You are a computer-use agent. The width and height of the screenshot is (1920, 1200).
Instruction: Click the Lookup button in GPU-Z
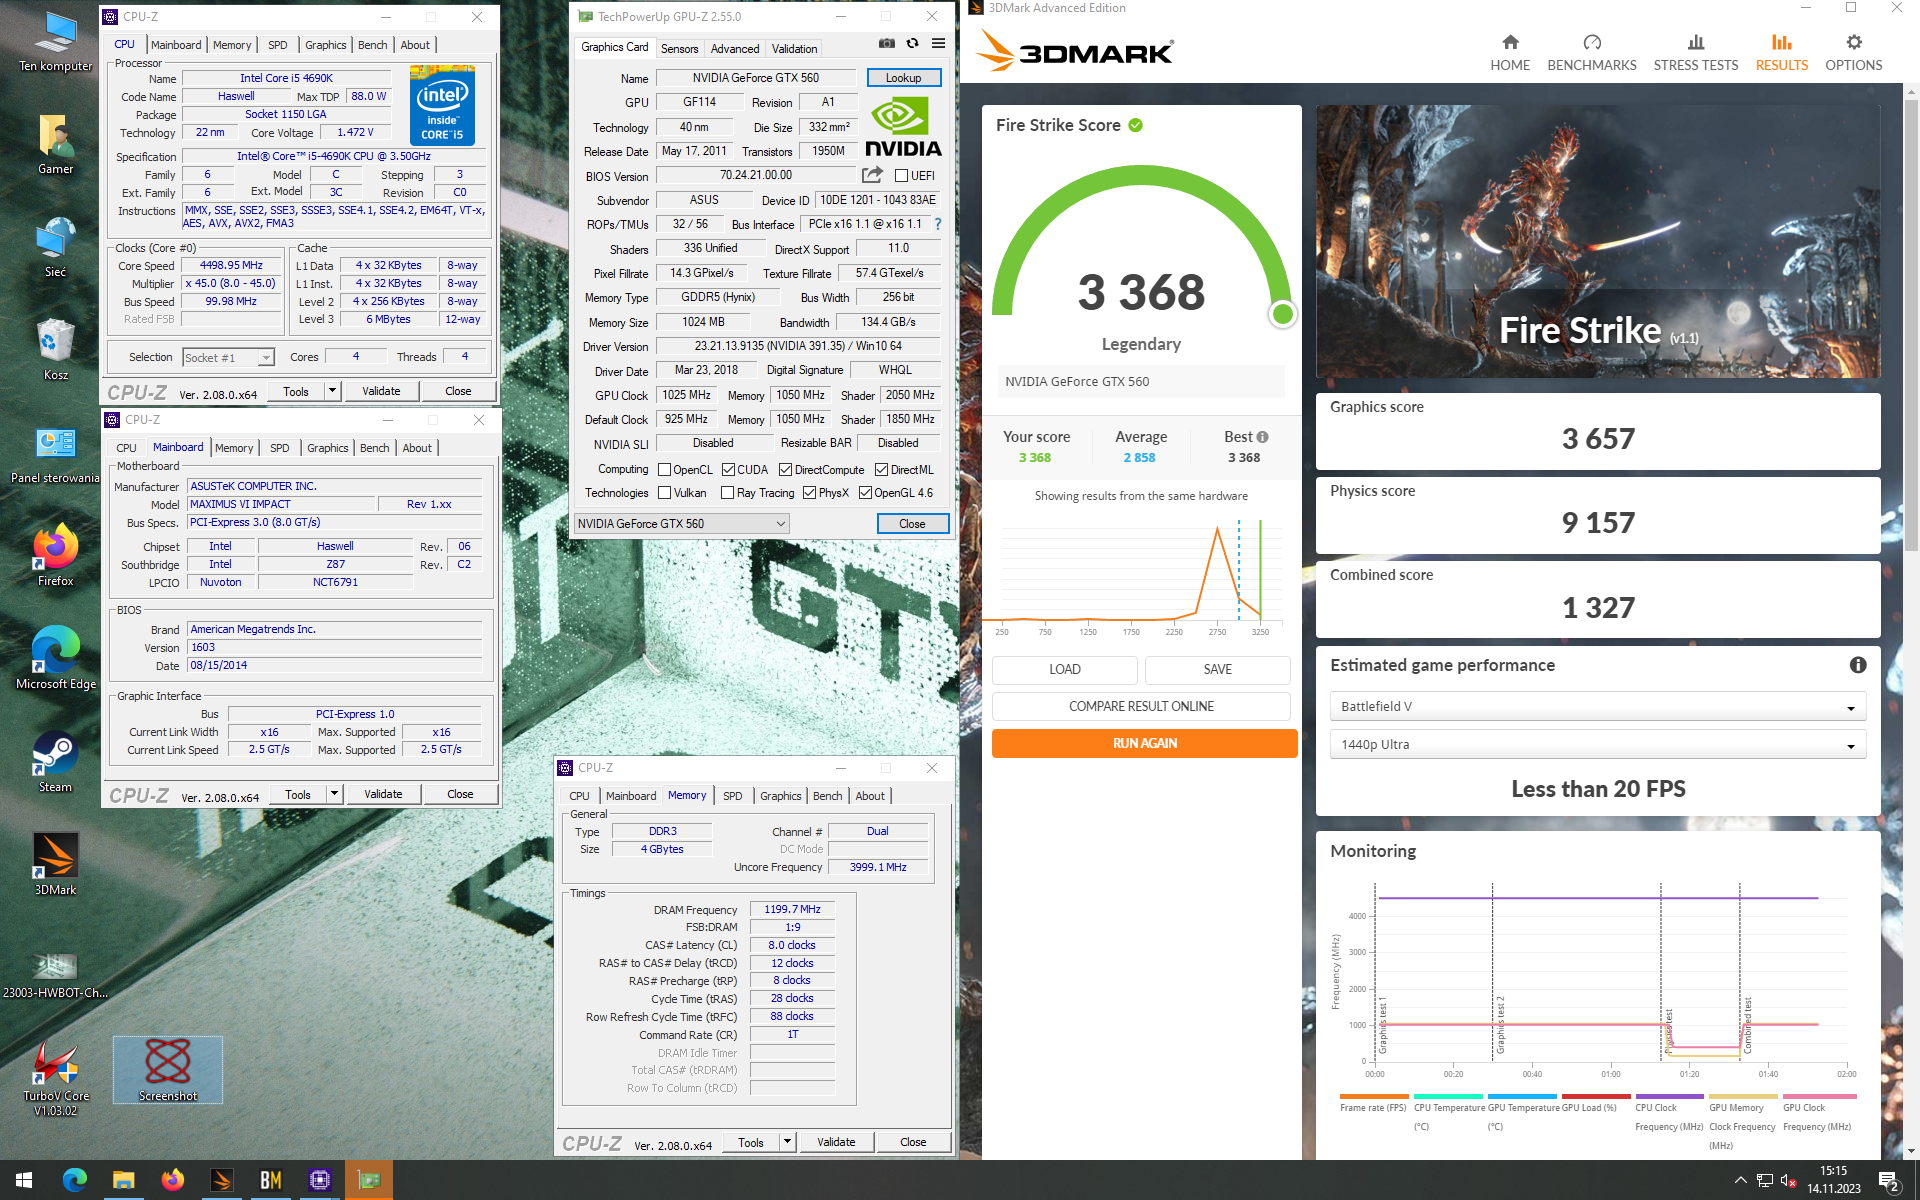click(x=903, y=78)
